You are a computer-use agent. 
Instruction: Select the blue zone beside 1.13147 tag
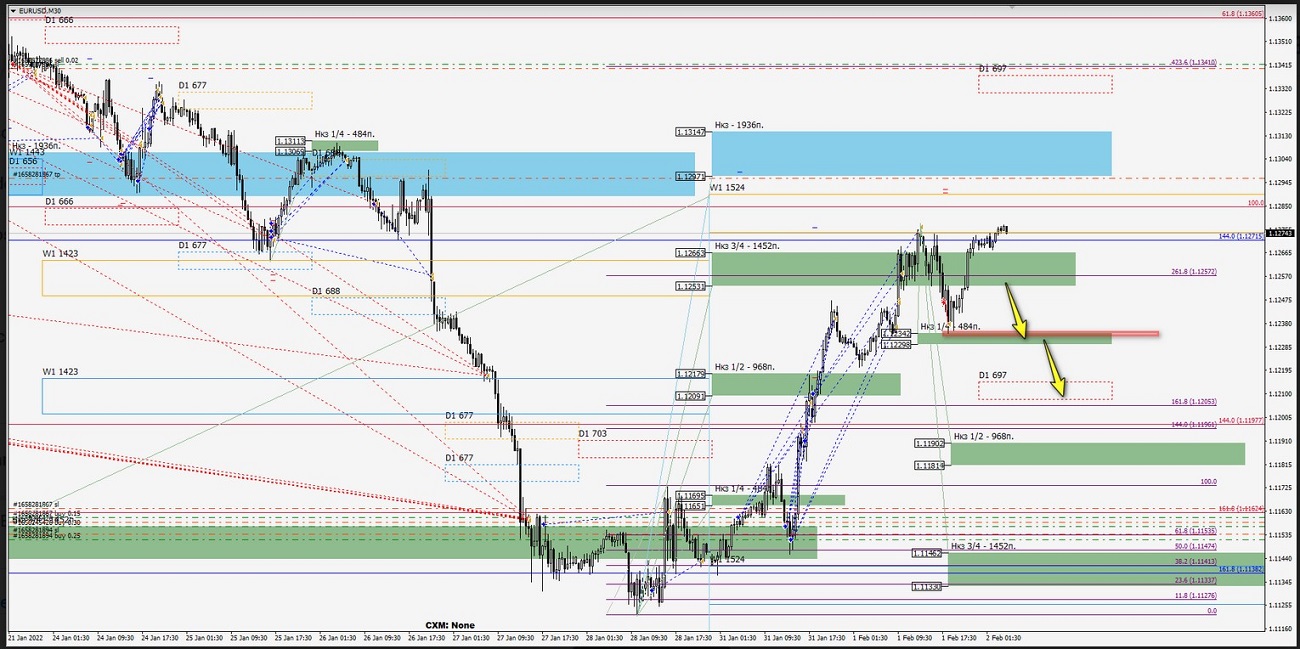[x=911, y=153]
